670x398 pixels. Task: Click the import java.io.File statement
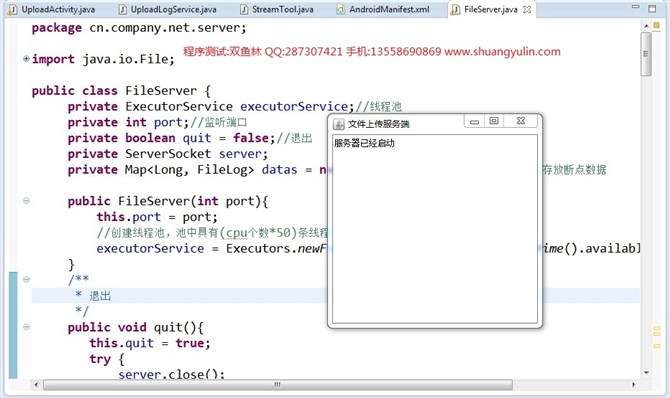point(103,59)
